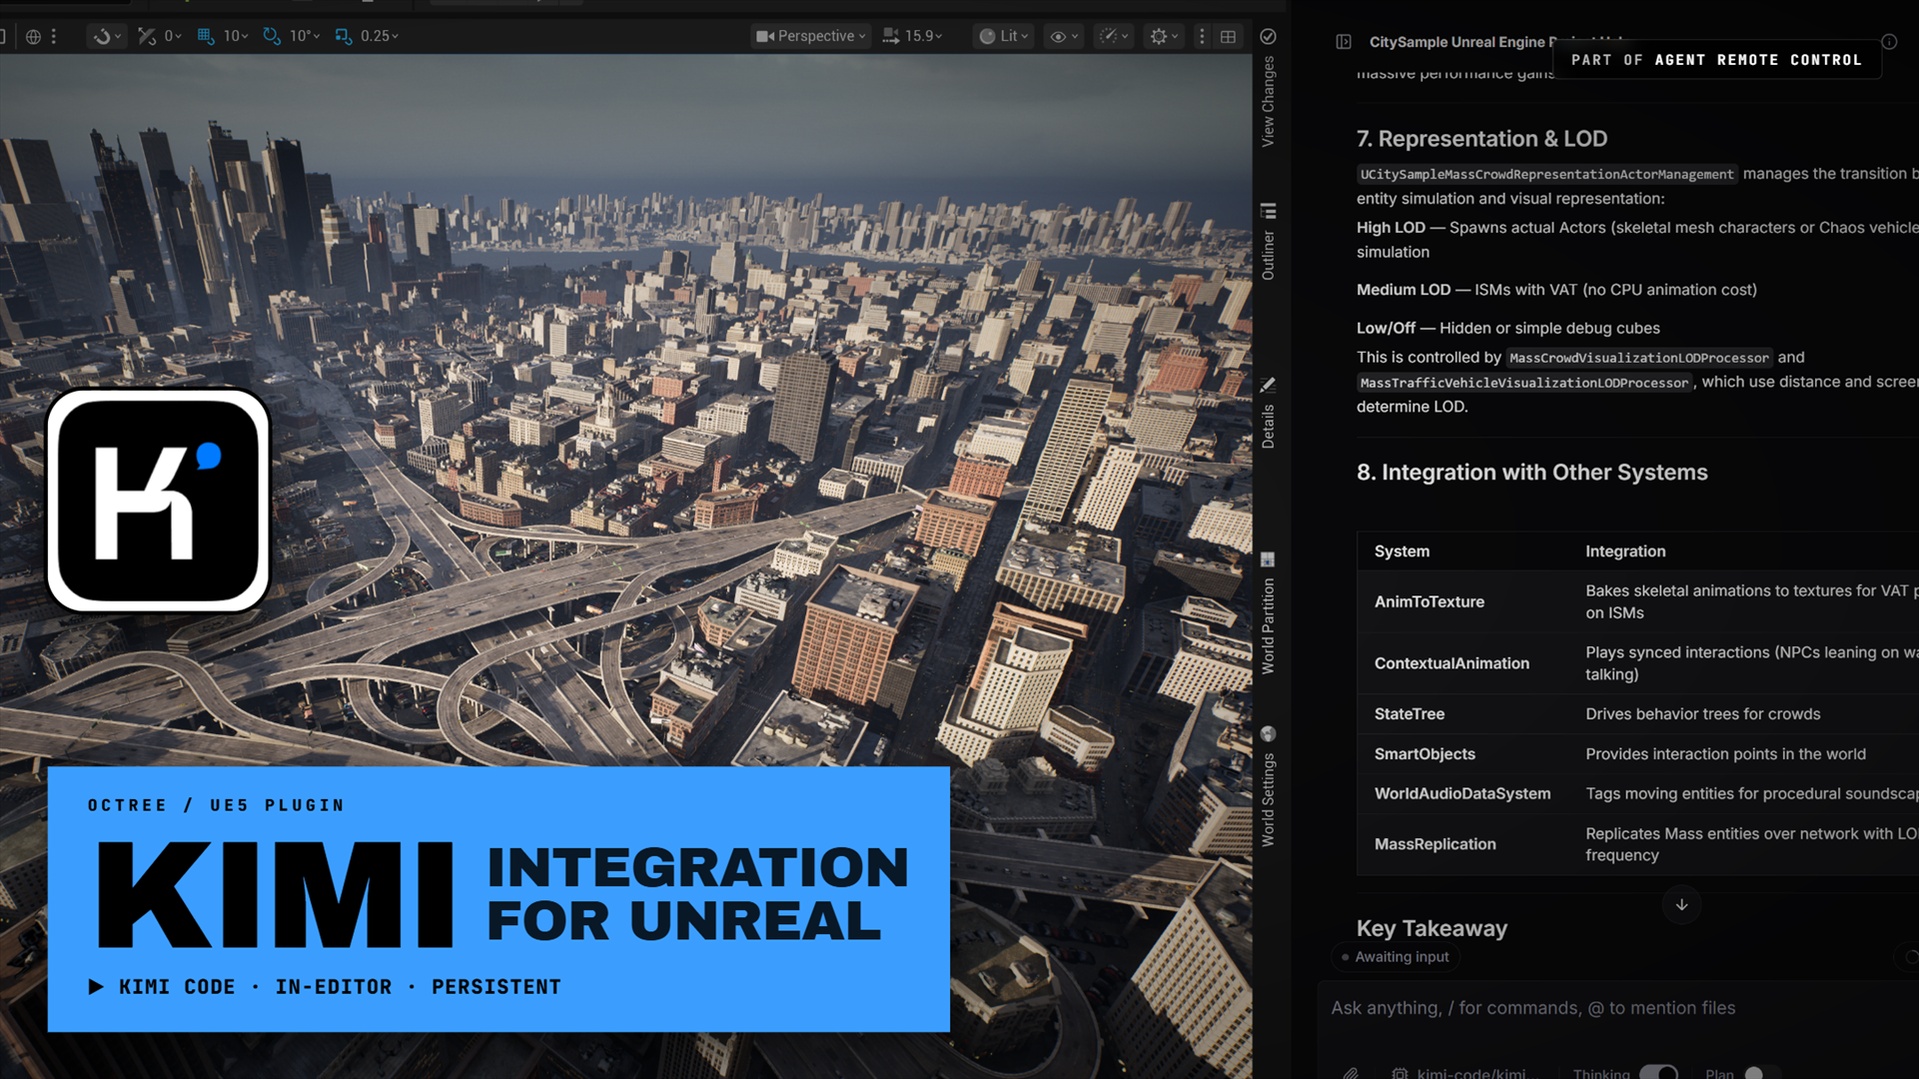Open the transform gizmo globe icon

coord(33,36)
